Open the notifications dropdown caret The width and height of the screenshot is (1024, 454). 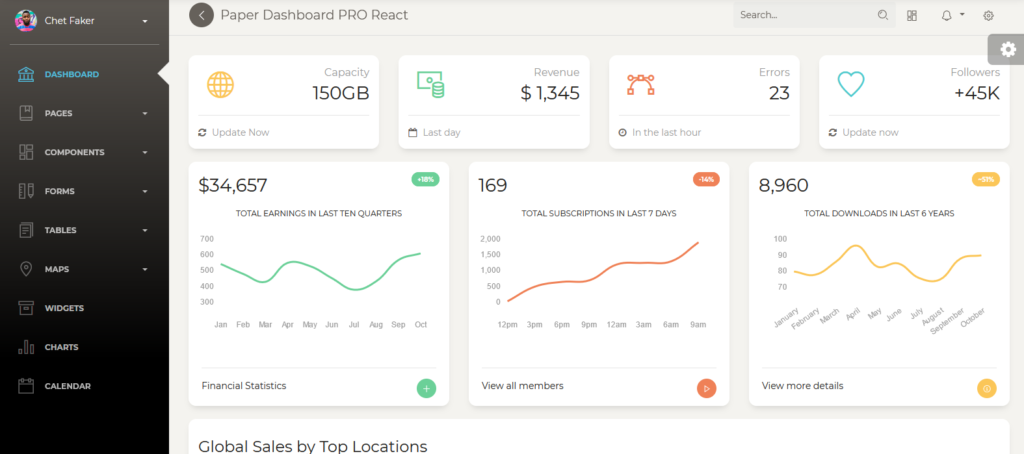click(962, 14)
